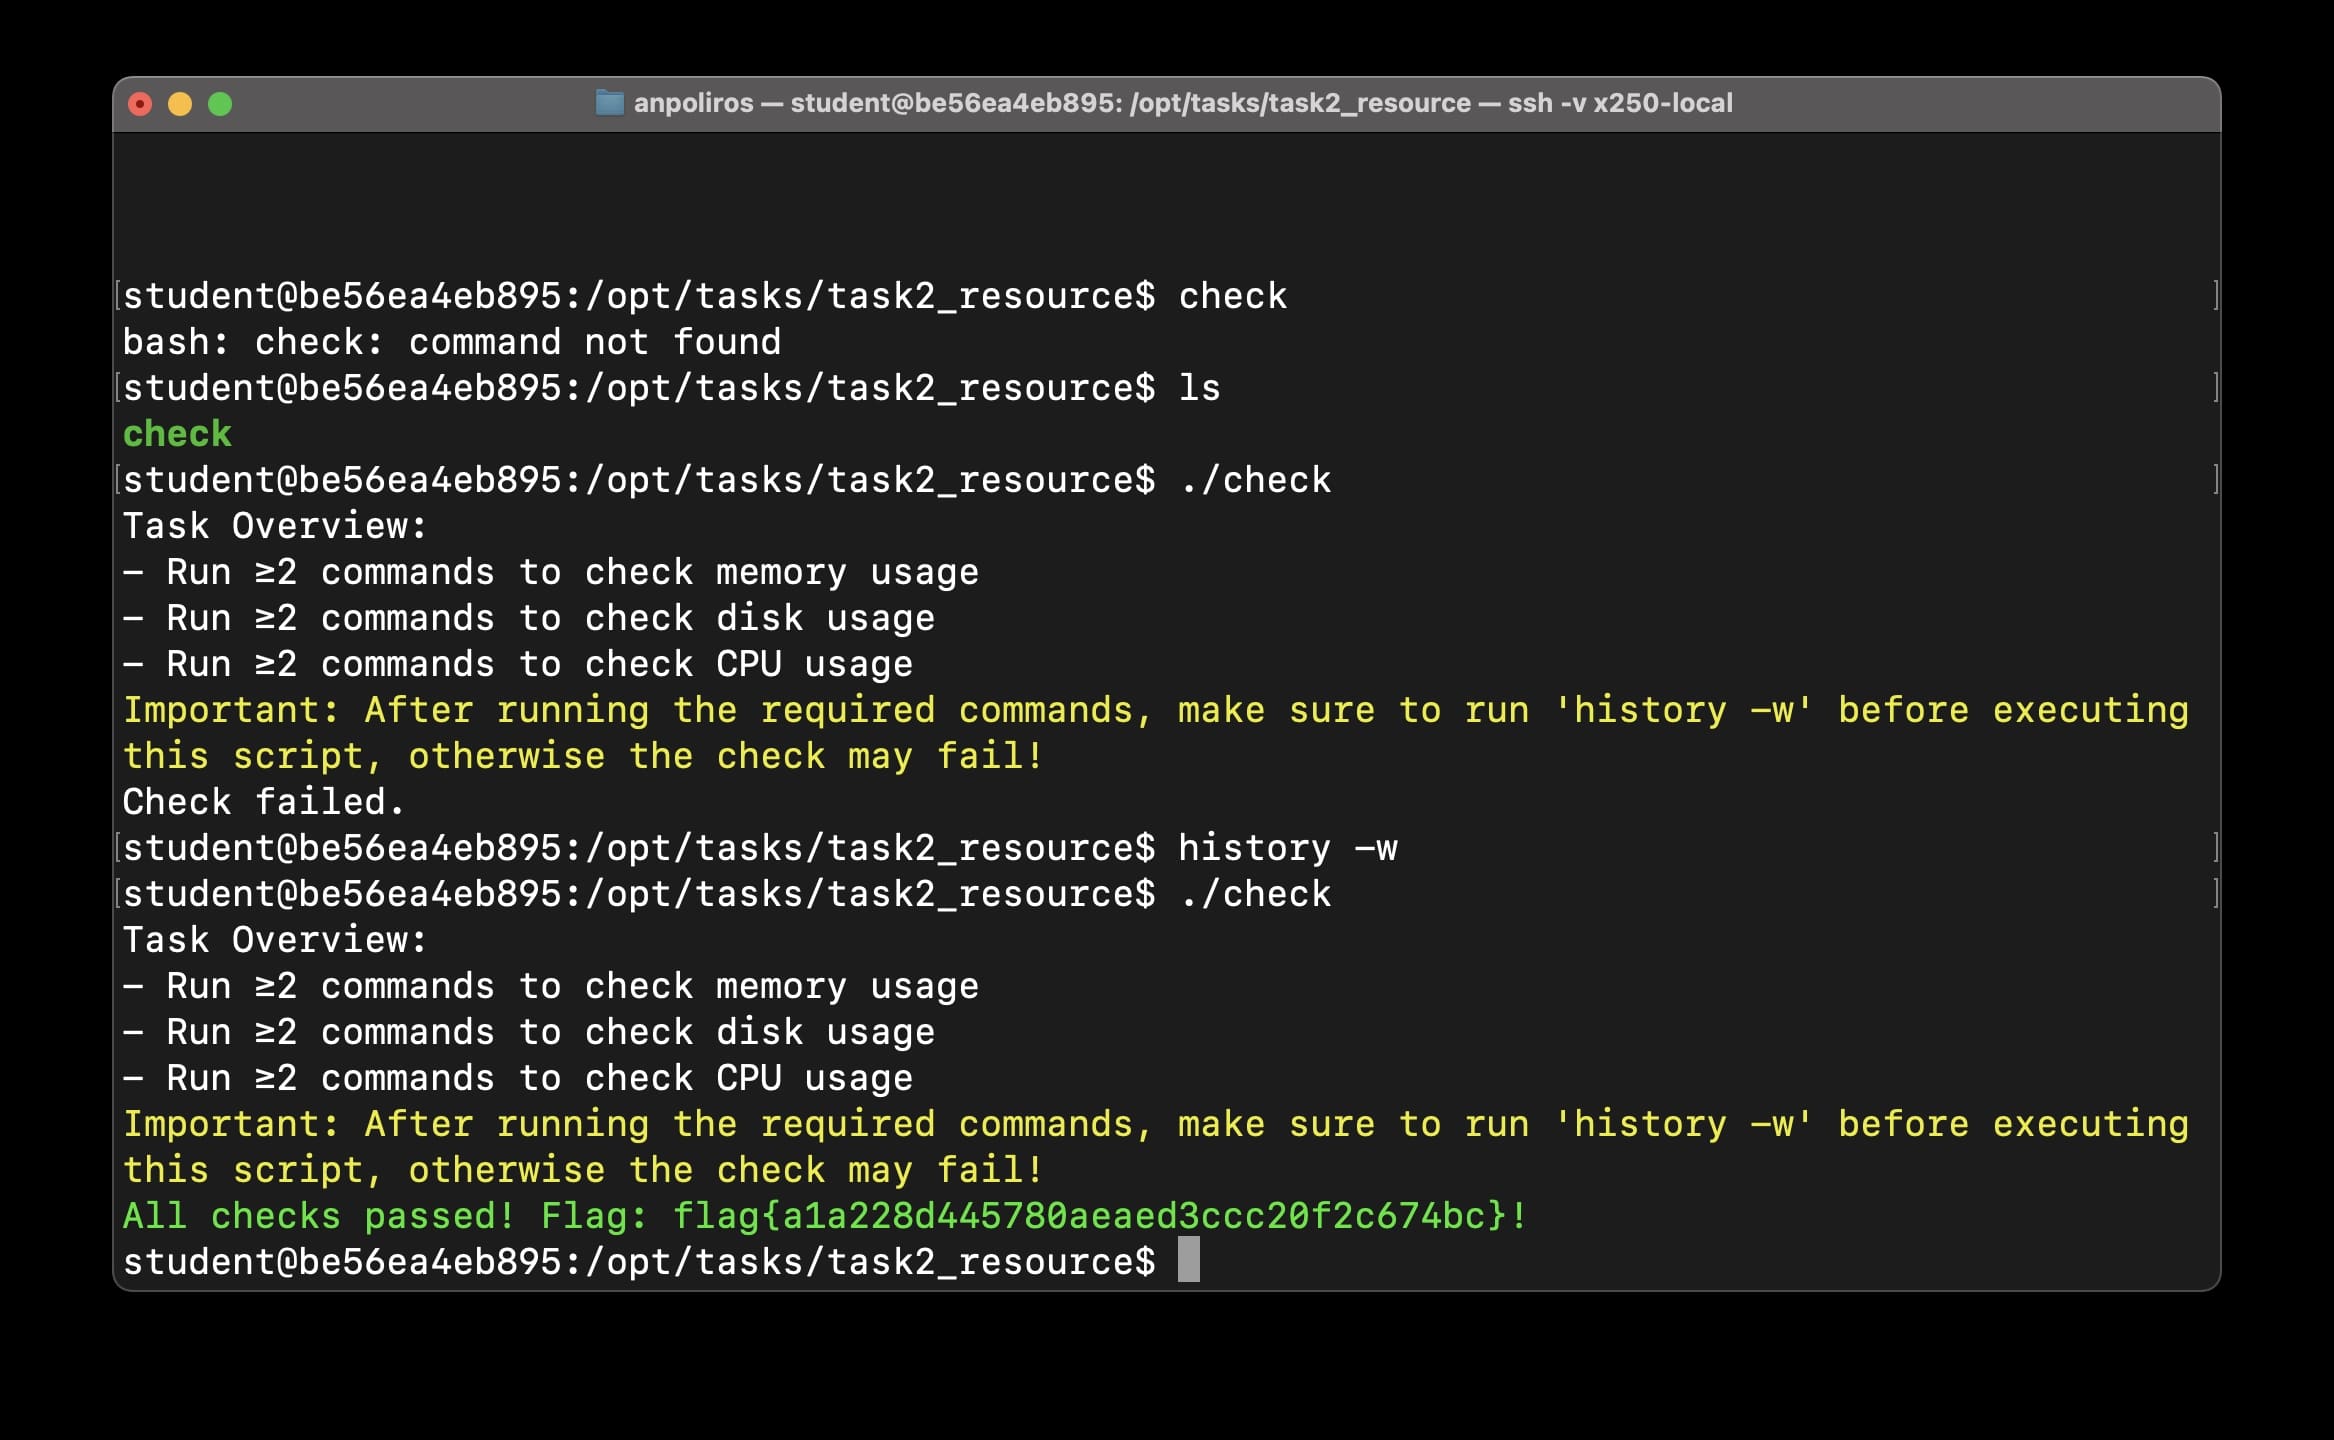Click right-edge mark bracket beside first 'check' prompt
2334x1440 pixels.
click(2215, 296)
